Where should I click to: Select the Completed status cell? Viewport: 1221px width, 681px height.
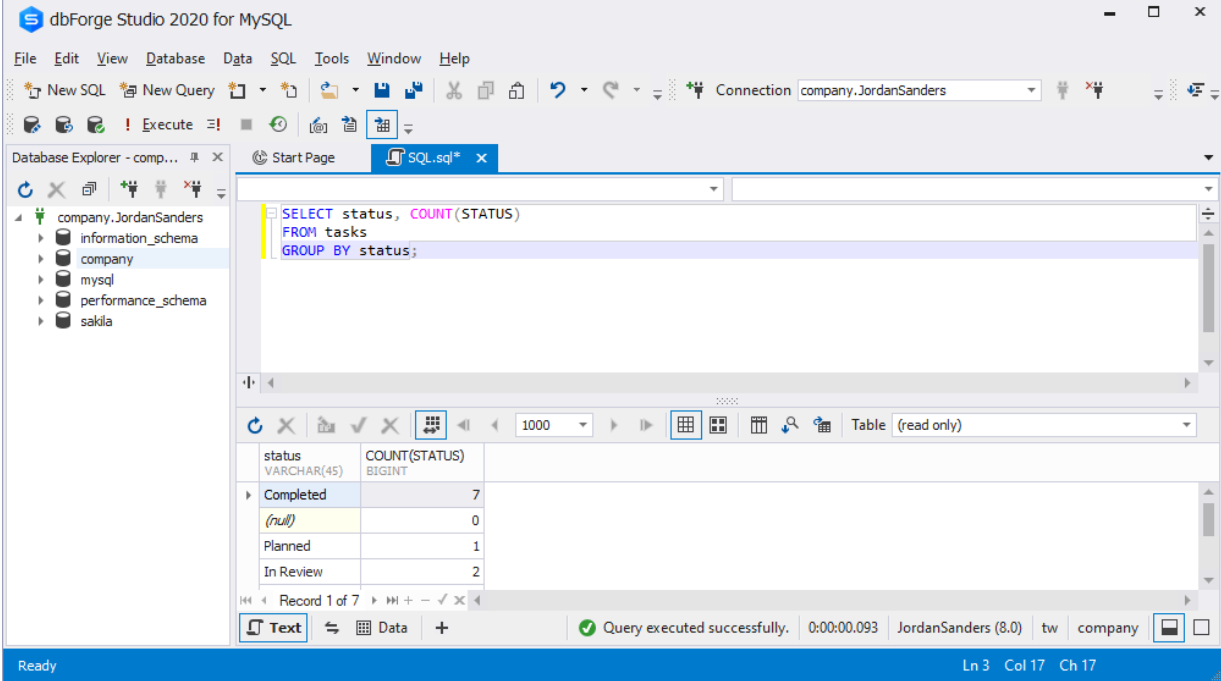pos(310,495)
